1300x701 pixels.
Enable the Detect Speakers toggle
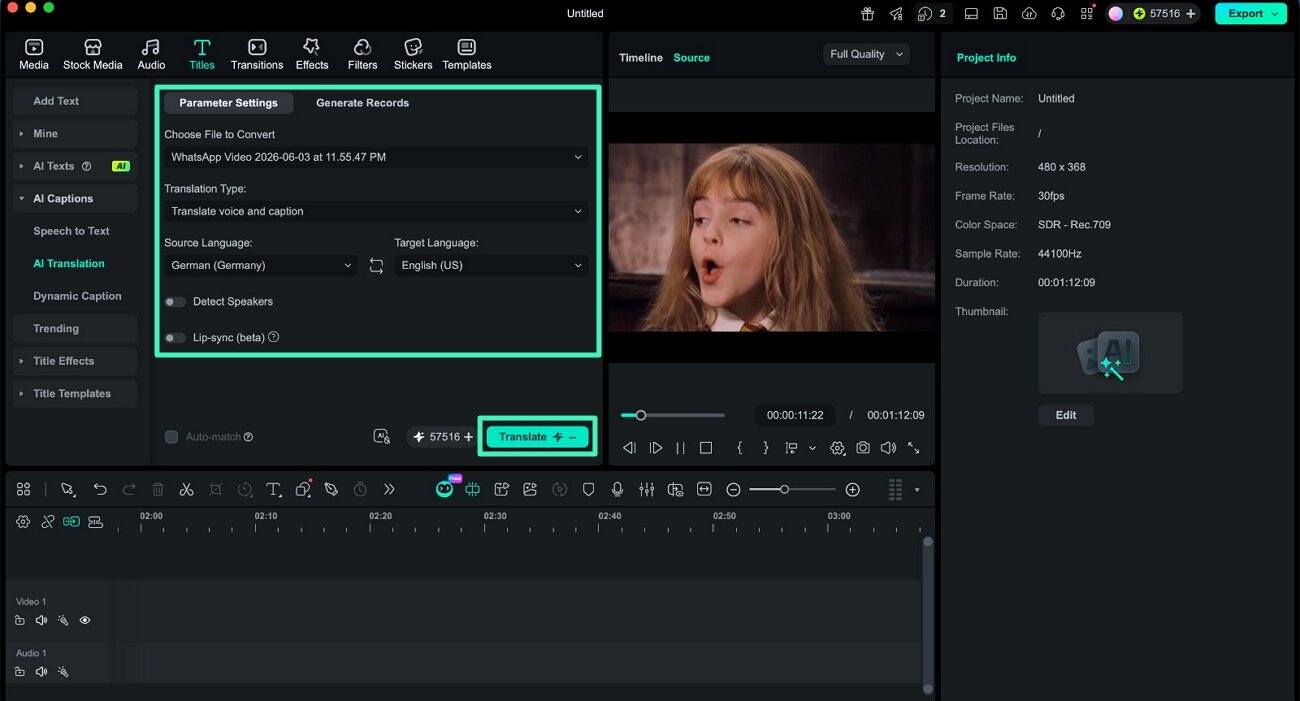tap(175, 302)
